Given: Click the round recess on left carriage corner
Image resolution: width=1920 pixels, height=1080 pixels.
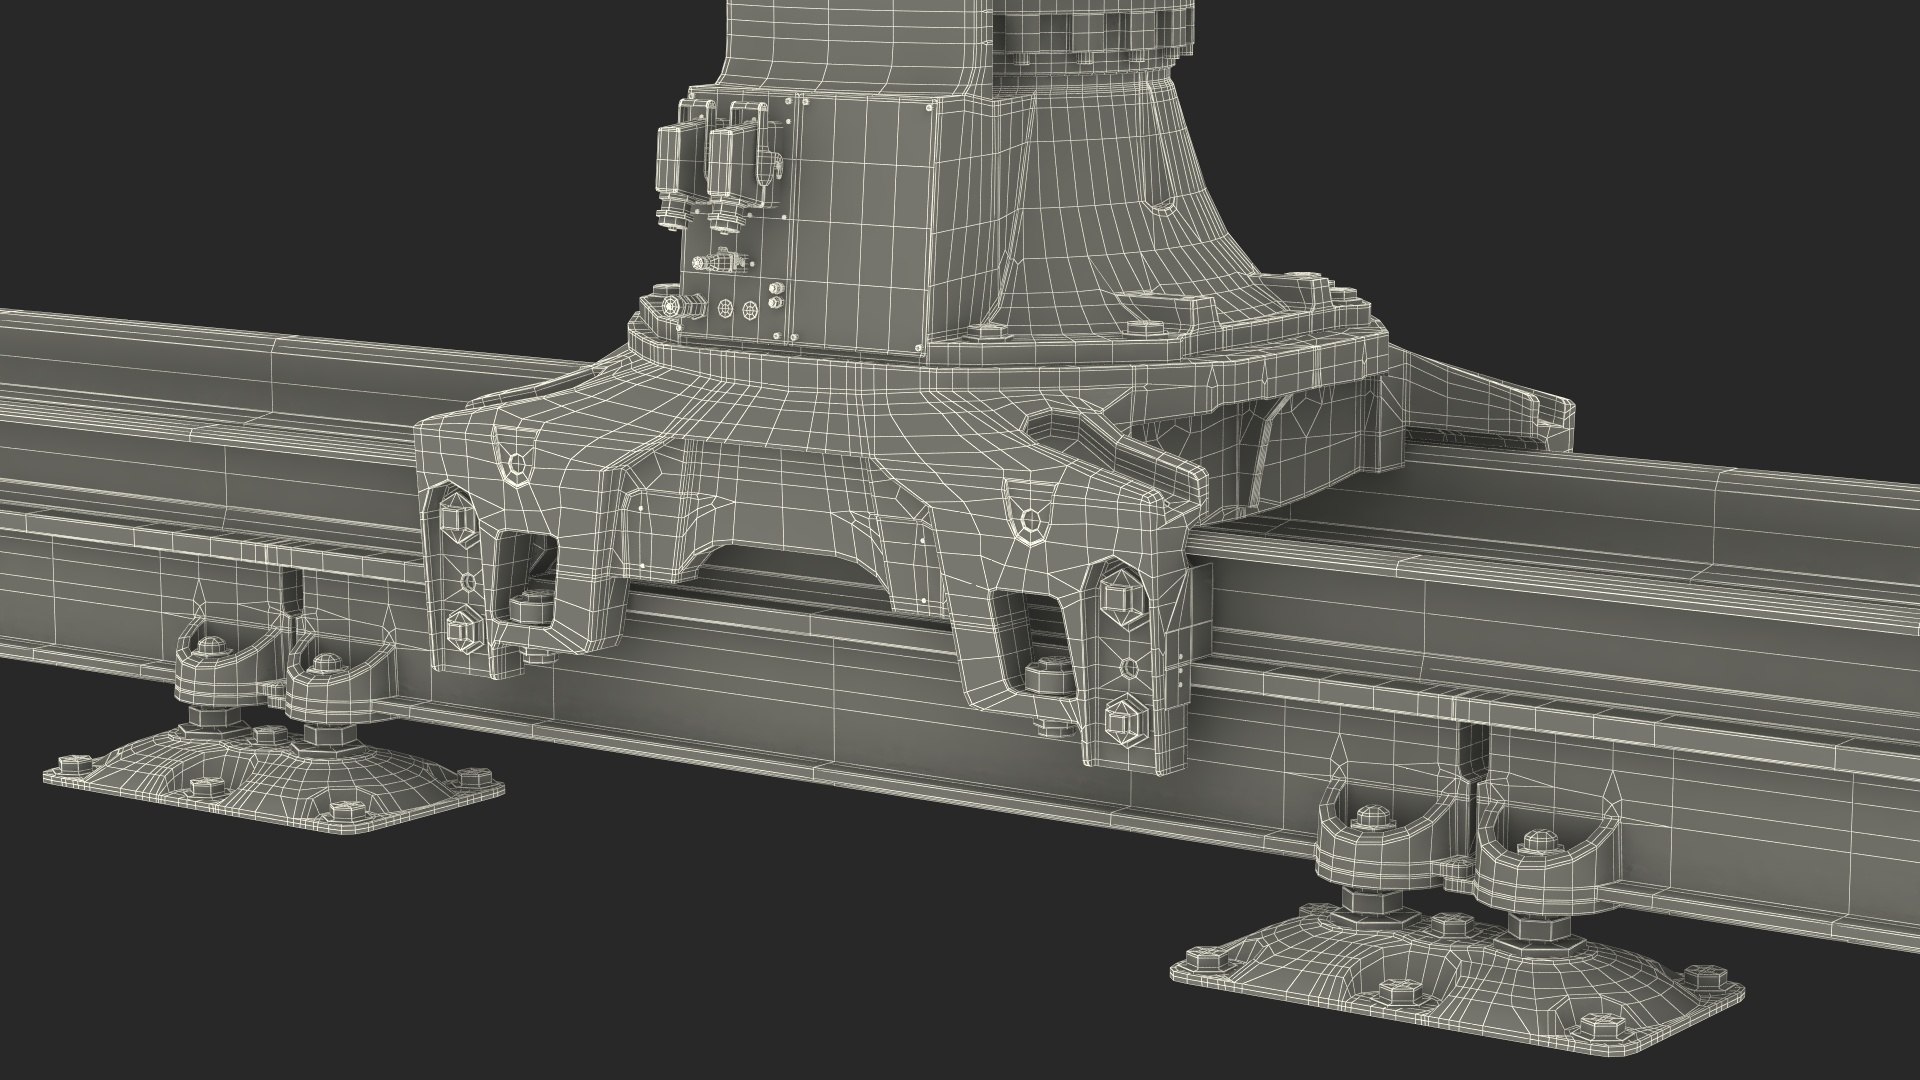Looking at the screenshot, I should pyautogui.click(x=515, y=464).
